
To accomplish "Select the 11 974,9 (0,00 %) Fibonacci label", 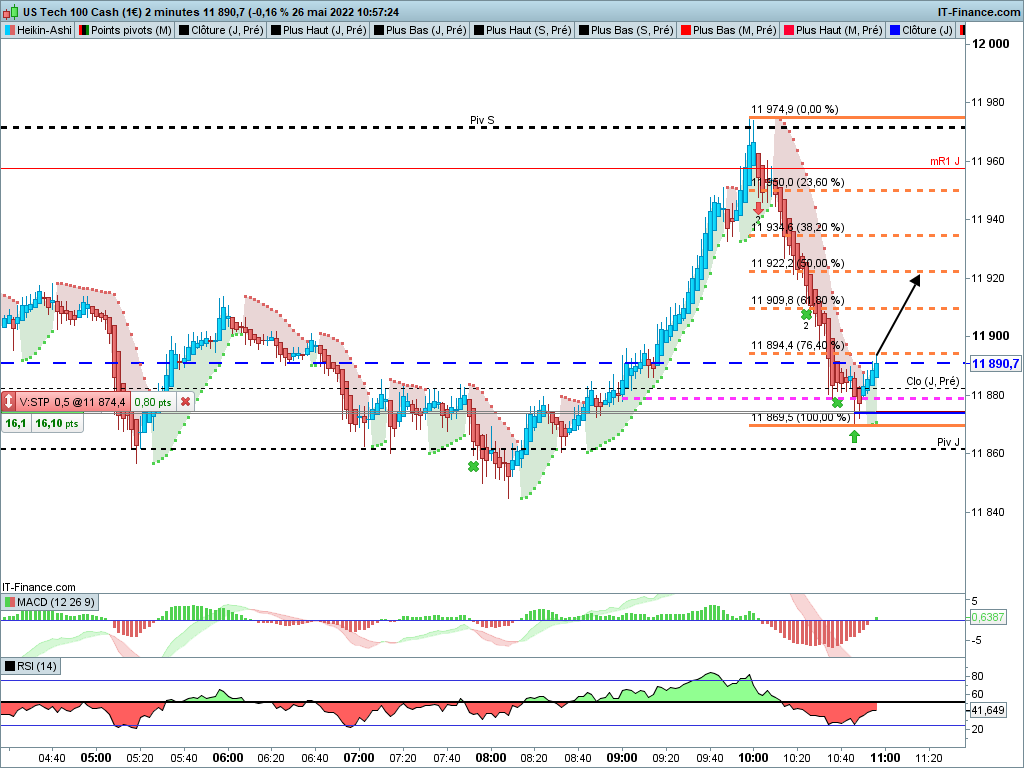I will 794,109.
